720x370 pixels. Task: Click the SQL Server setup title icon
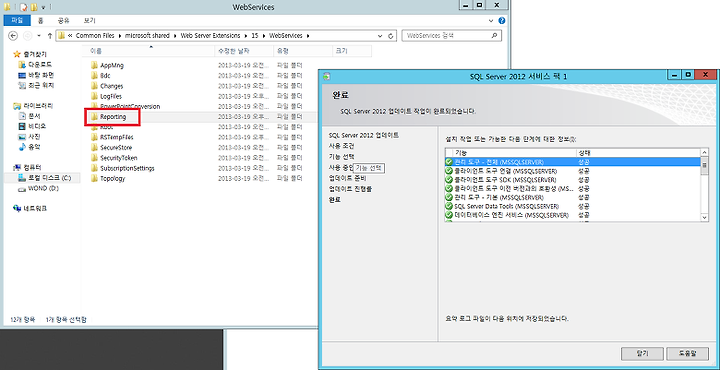(x=327, y=77)
